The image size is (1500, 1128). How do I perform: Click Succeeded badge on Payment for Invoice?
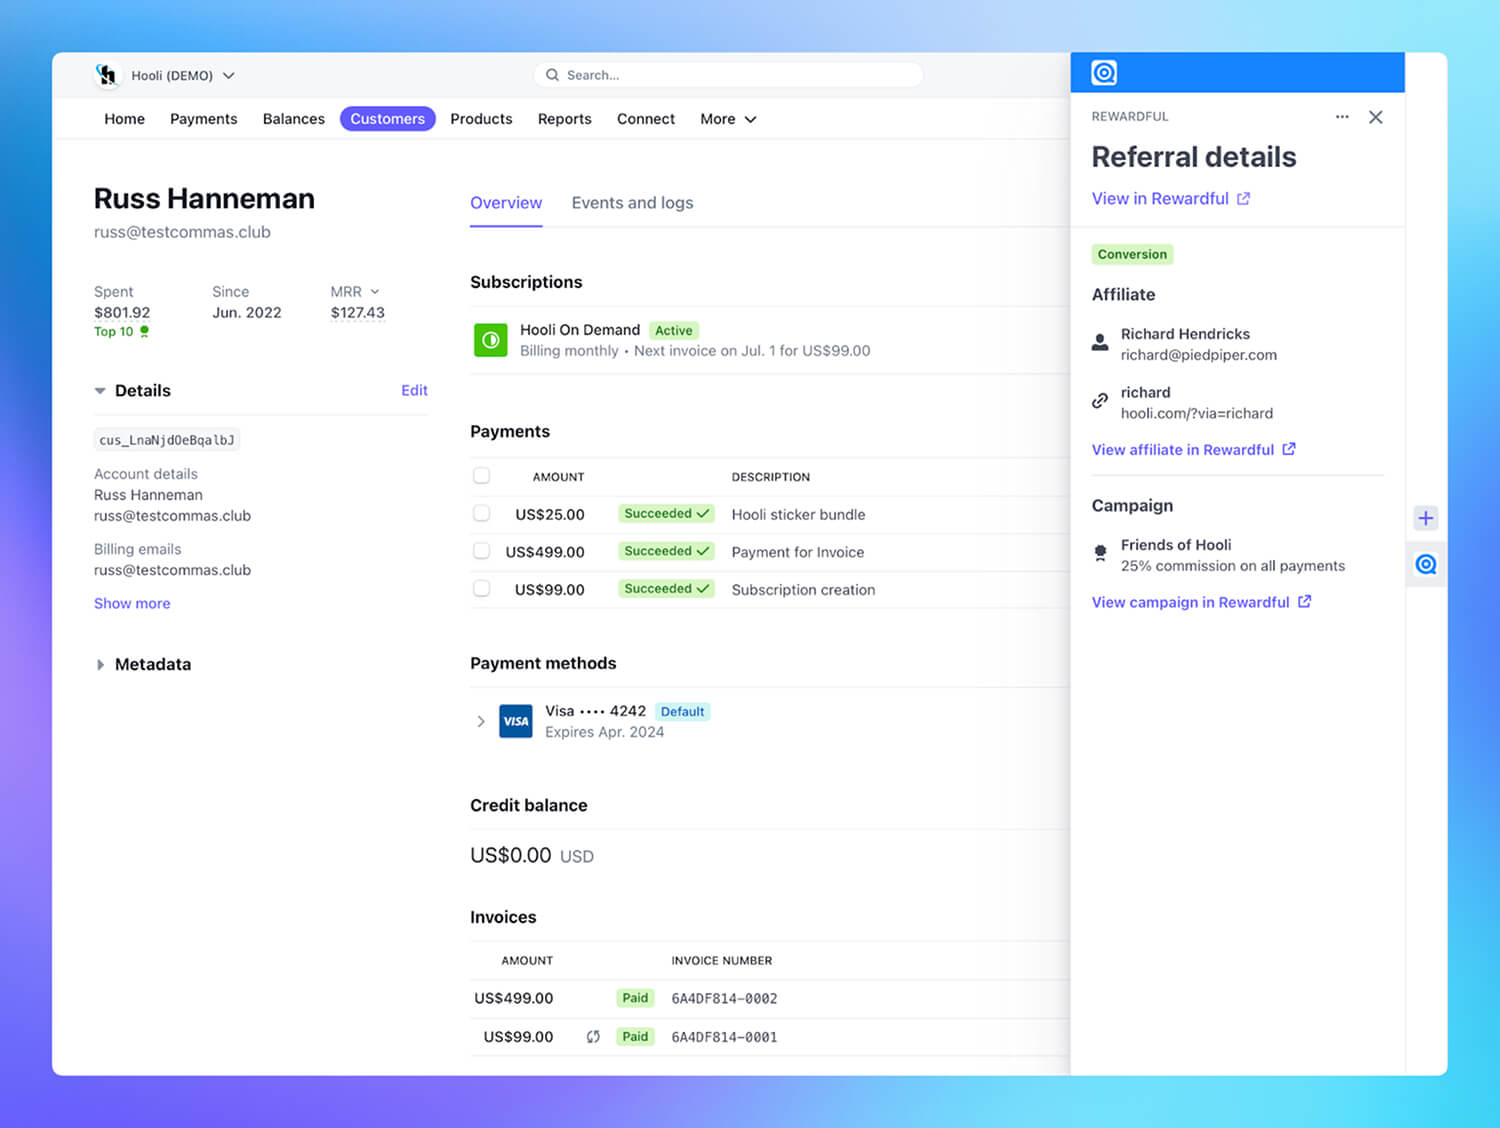point(666,551)
